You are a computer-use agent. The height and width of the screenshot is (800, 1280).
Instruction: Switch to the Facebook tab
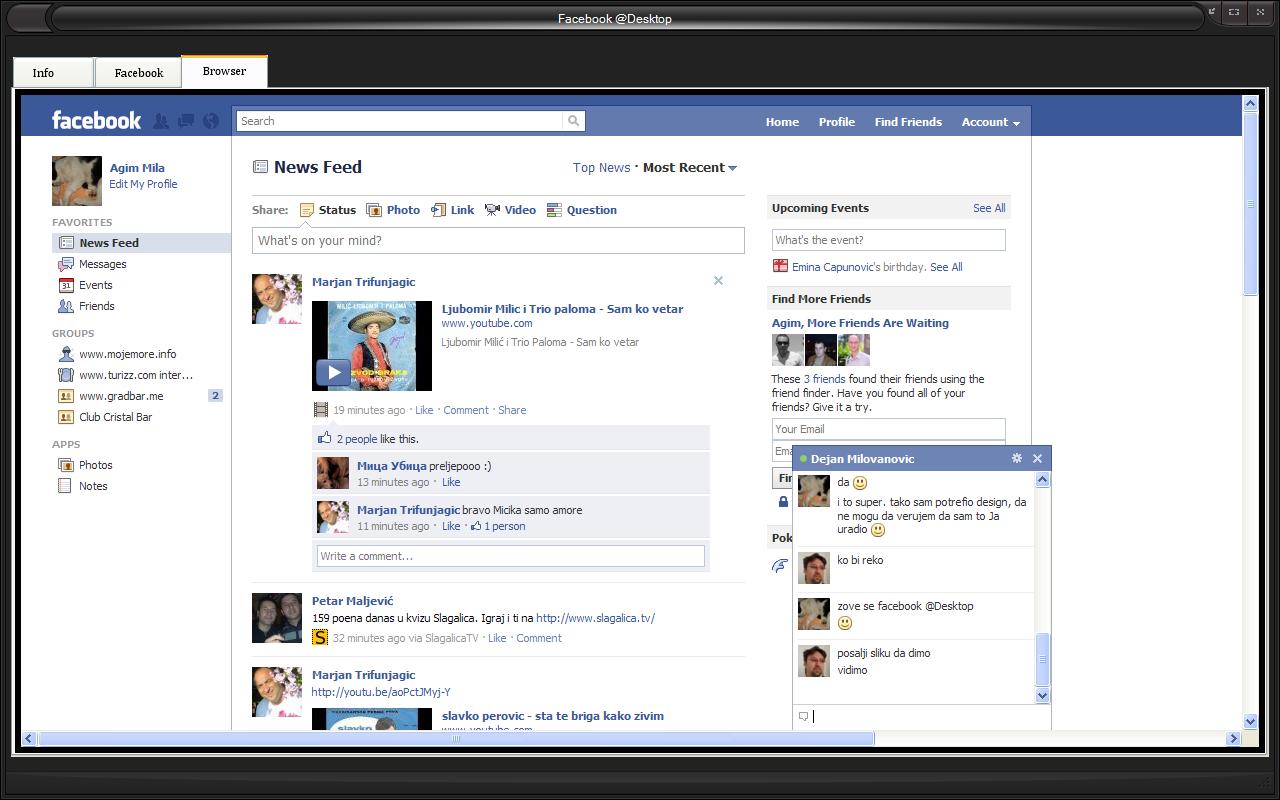pos(138,72)
